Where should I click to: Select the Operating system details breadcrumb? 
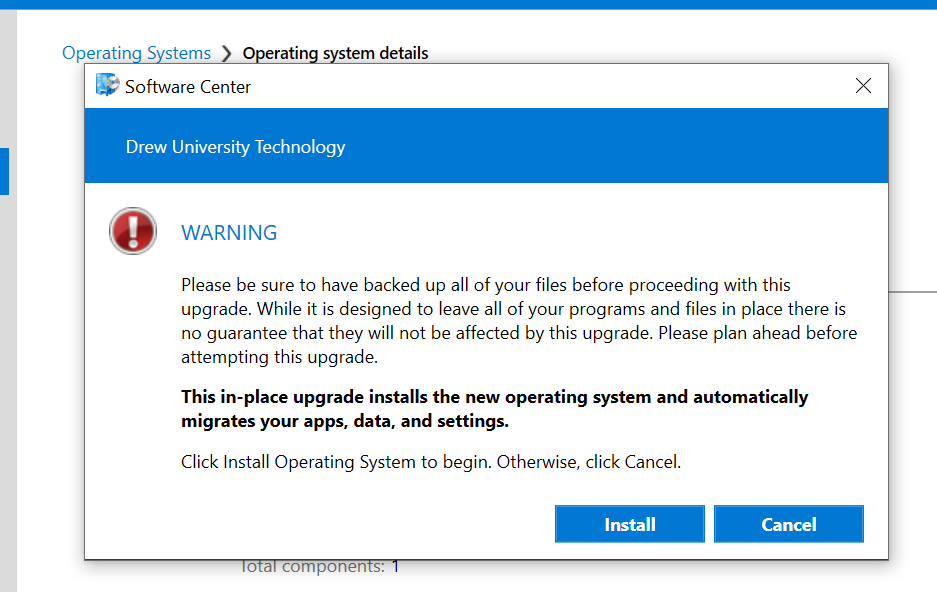click(335, 53)
